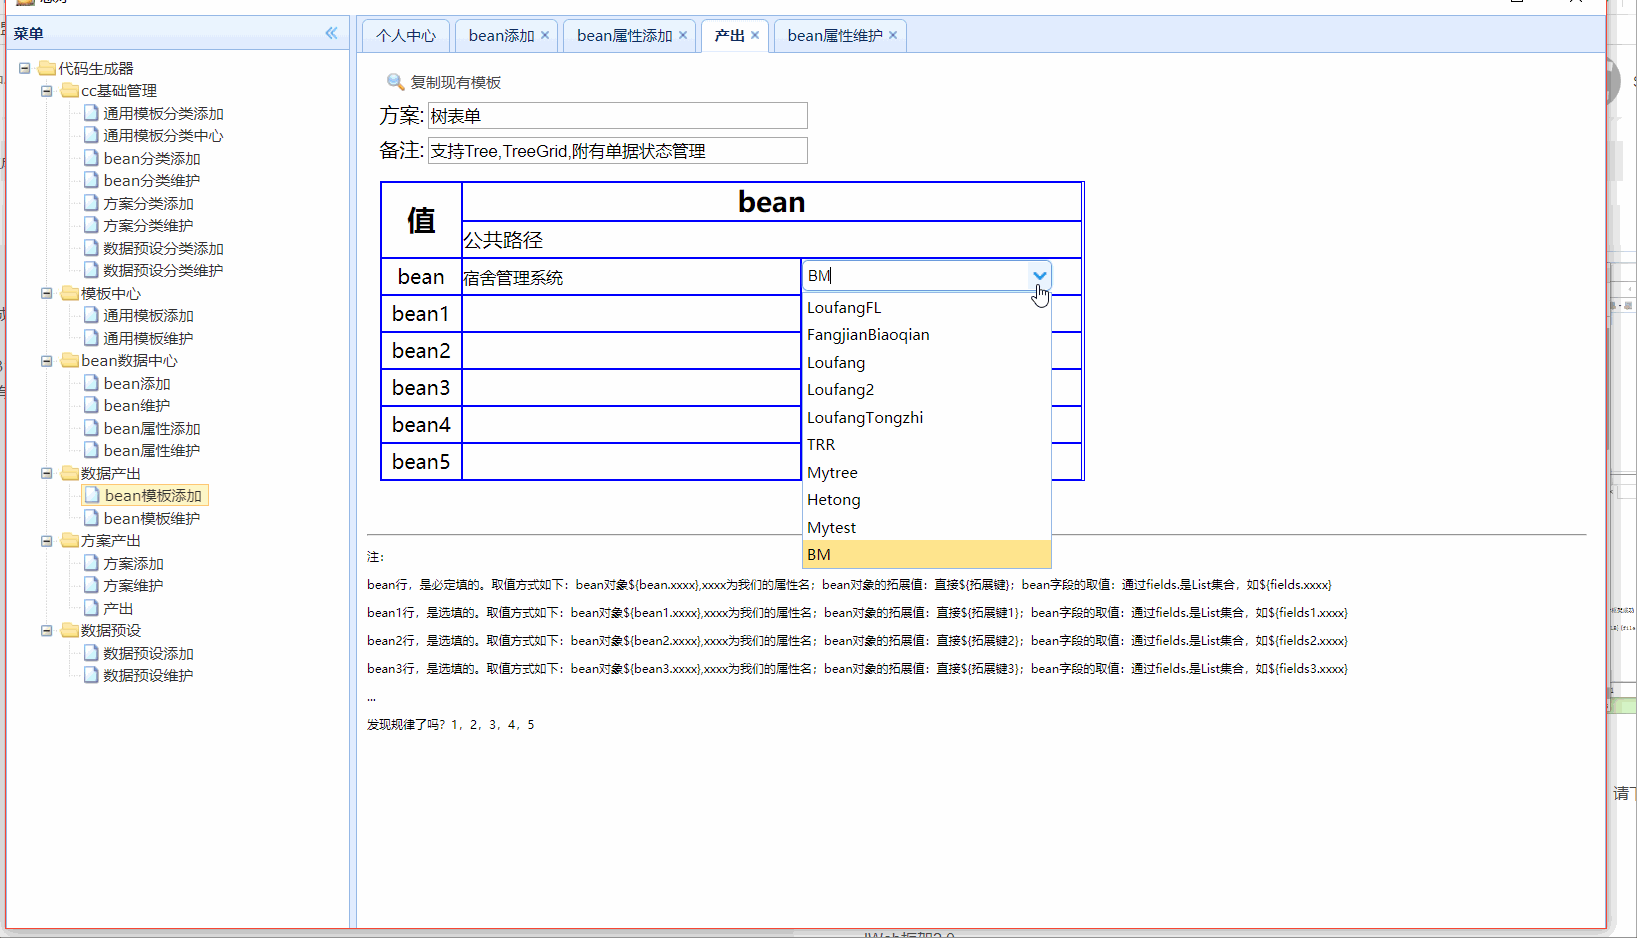Choose FangjianBiaoqian from the dropdown list
1637x938 pixels.
click(927, 335)
